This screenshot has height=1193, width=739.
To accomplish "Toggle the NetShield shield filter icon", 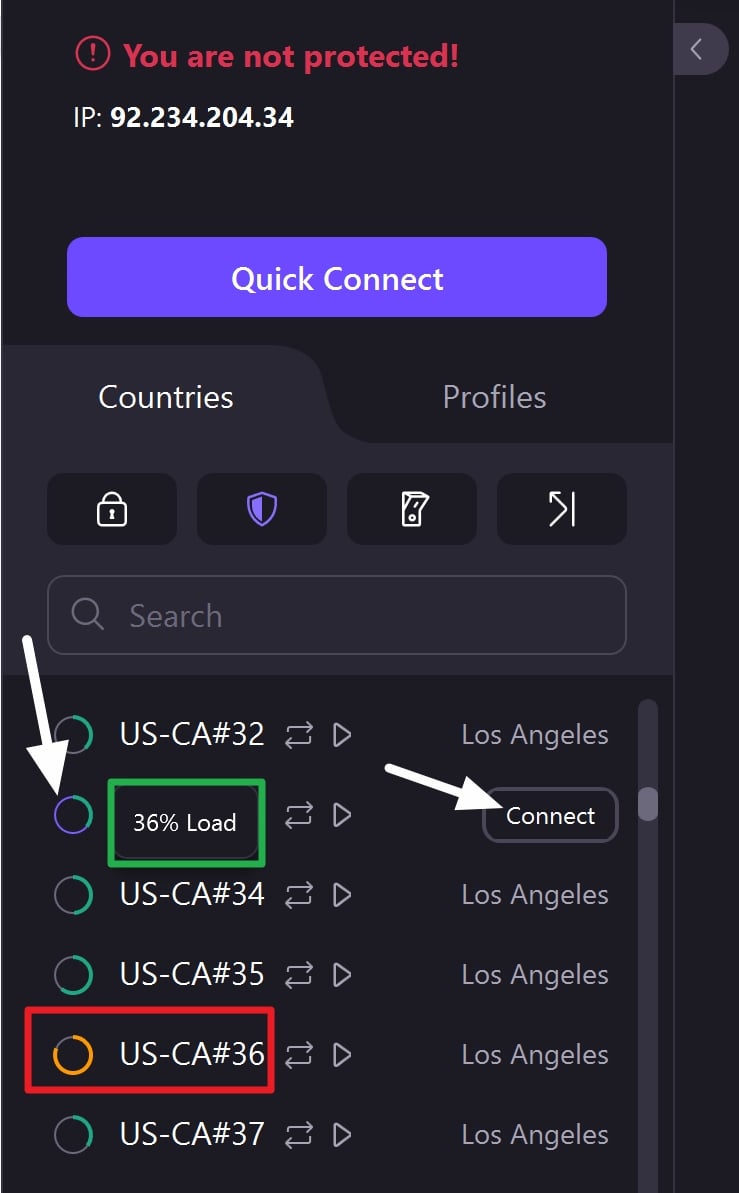I will [x=262, y=509].
